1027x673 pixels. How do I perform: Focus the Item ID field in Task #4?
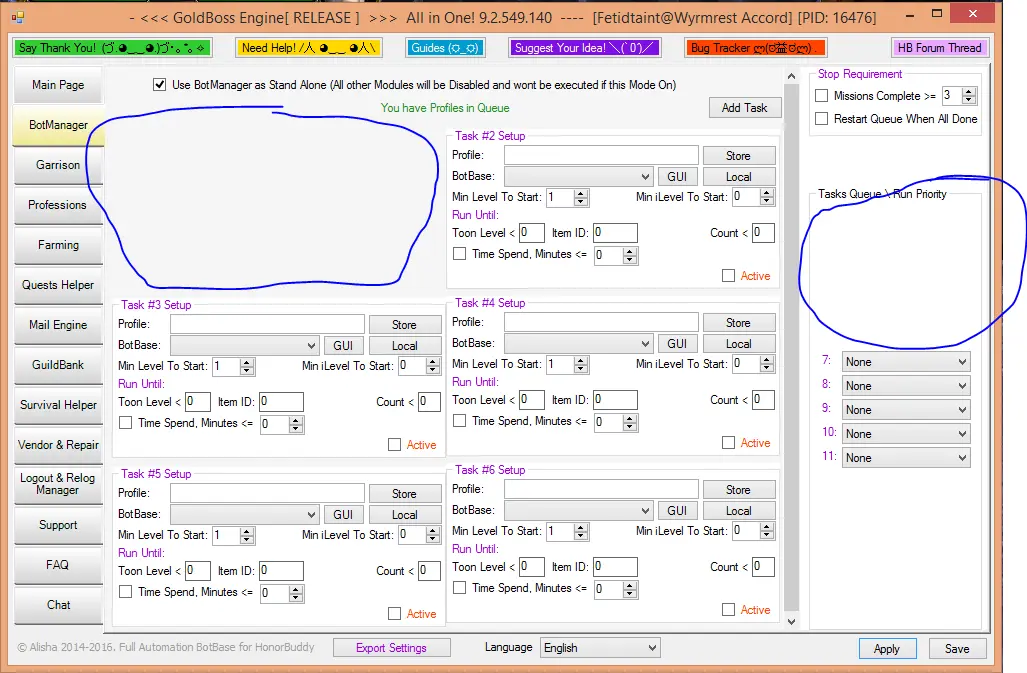[616, 399]
